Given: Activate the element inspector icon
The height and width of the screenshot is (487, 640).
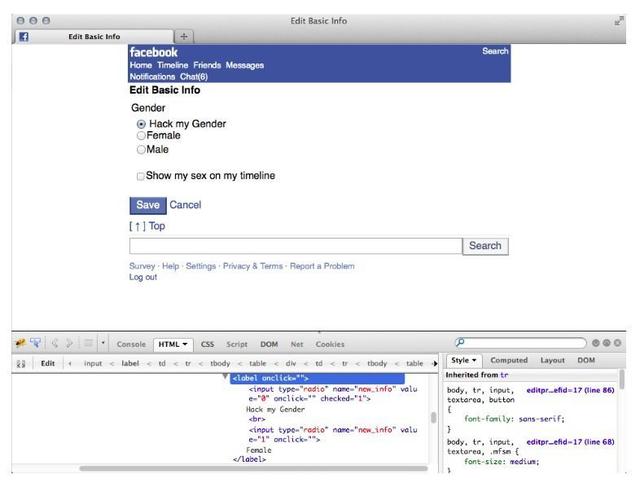Looking at the screenshot, I should [36, 343].
